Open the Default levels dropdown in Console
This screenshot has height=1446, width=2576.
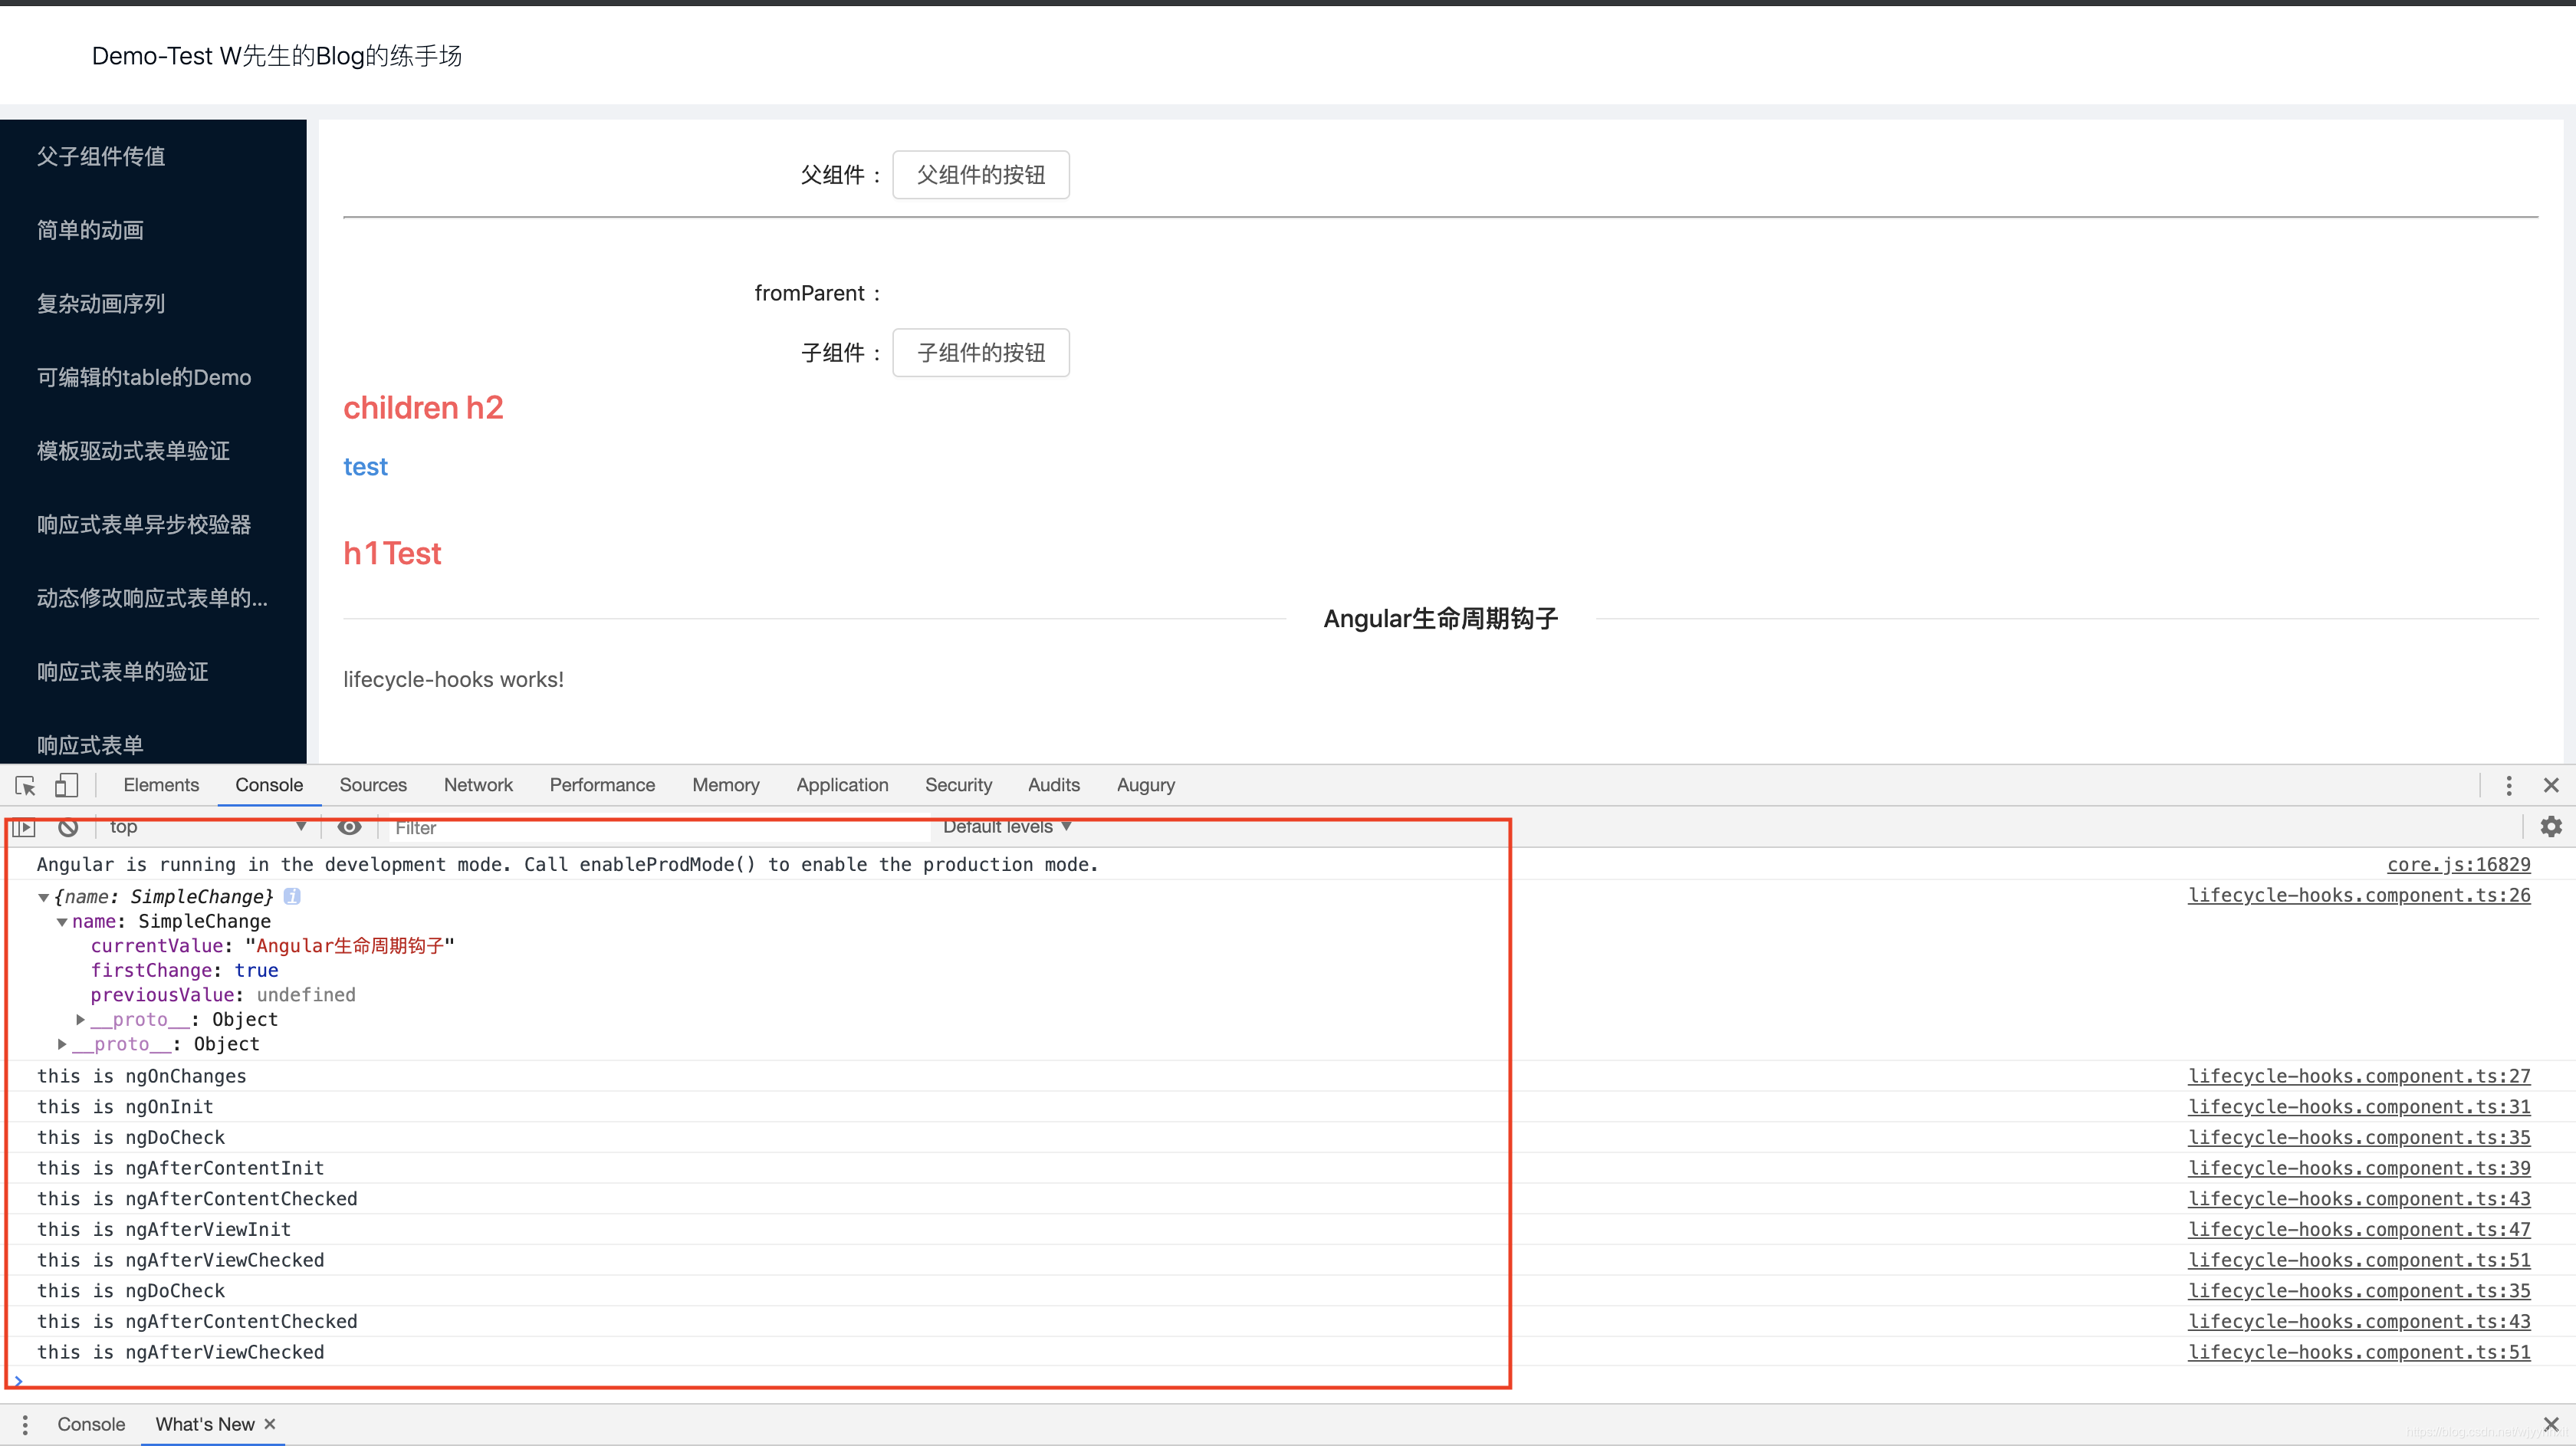1003,827
